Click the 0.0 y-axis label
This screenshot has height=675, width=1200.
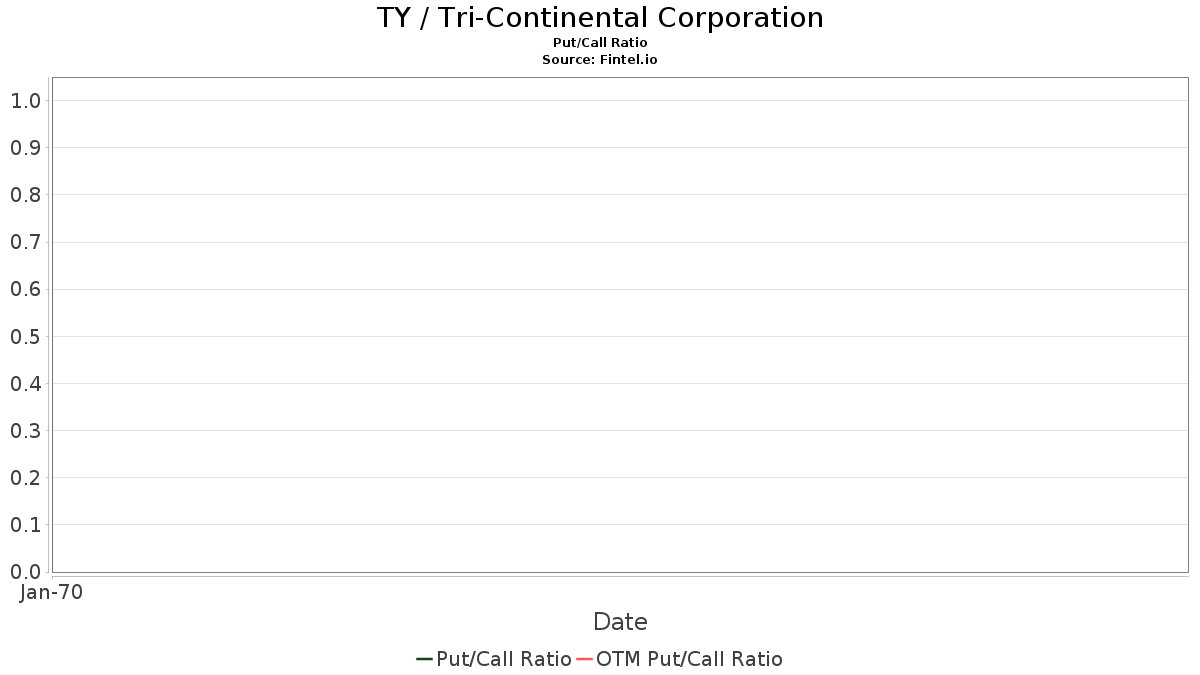pos(25,572)
